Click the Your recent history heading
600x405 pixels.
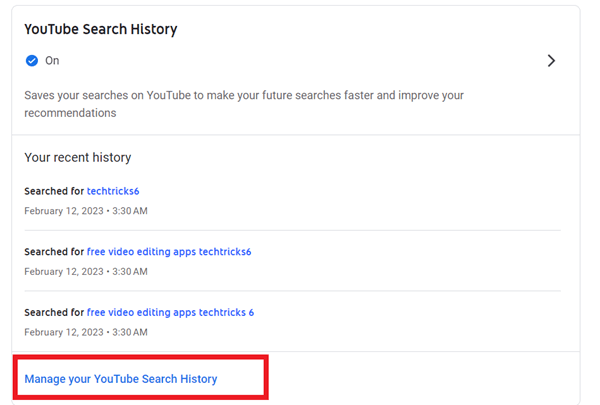[x=78, y=157]
